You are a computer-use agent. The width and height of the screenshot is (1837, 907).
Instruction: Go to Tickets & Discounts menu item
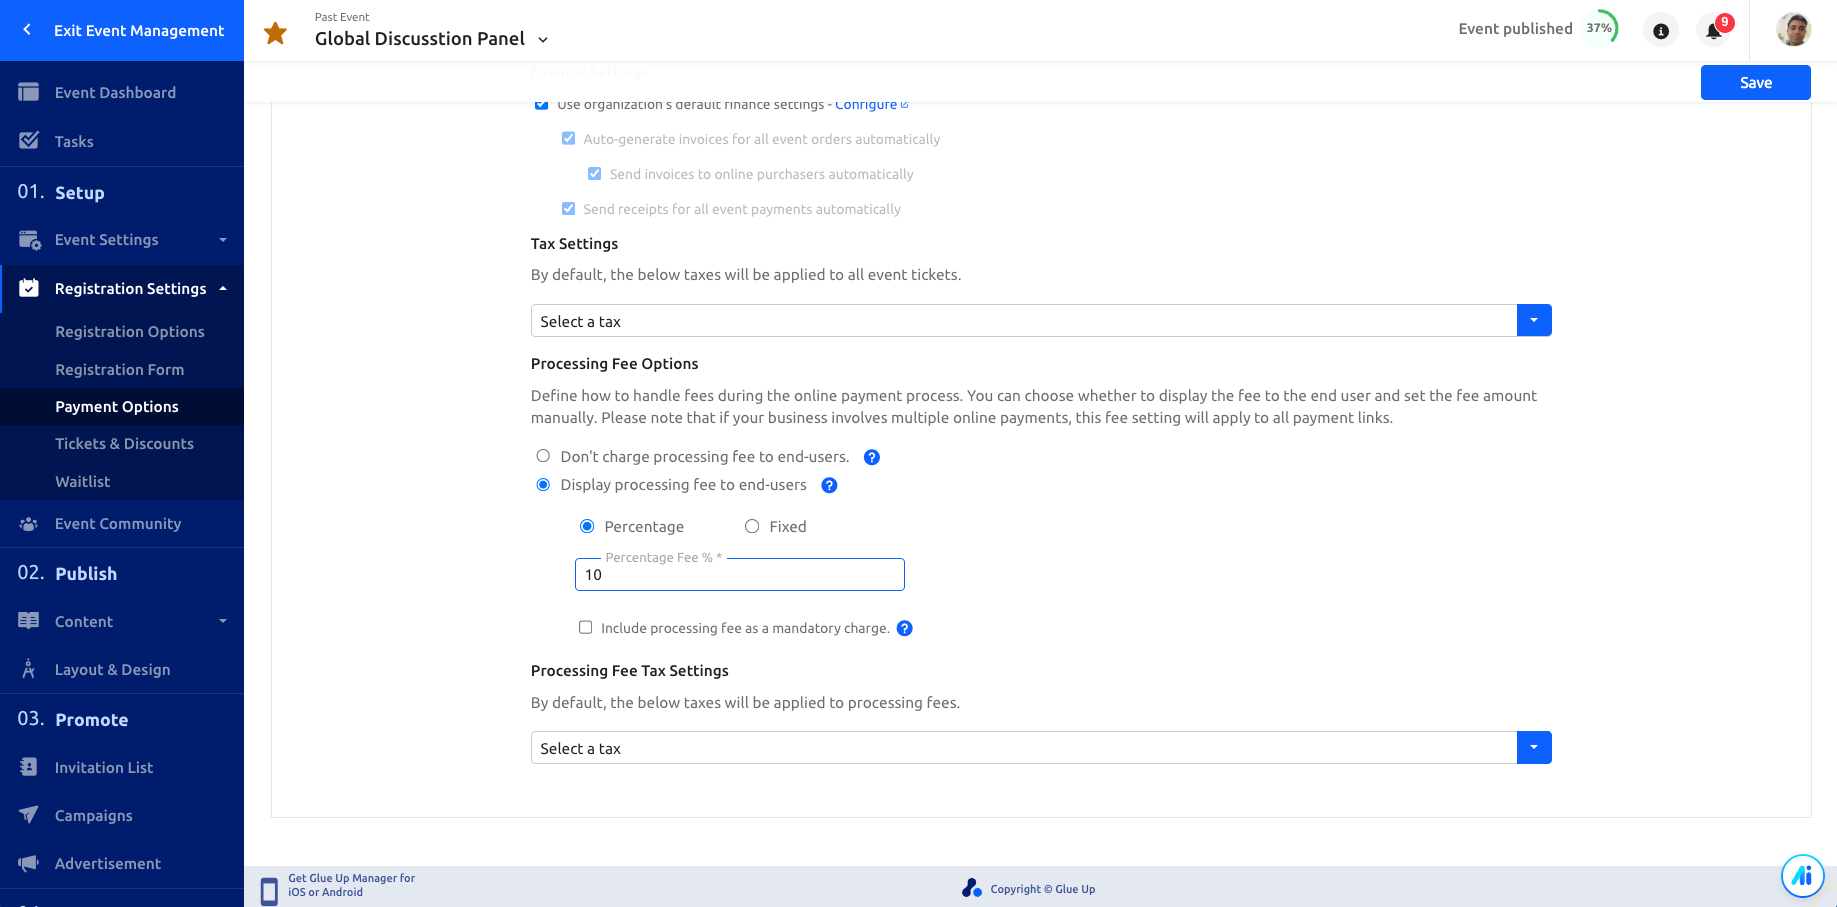[x=124, y=444]
